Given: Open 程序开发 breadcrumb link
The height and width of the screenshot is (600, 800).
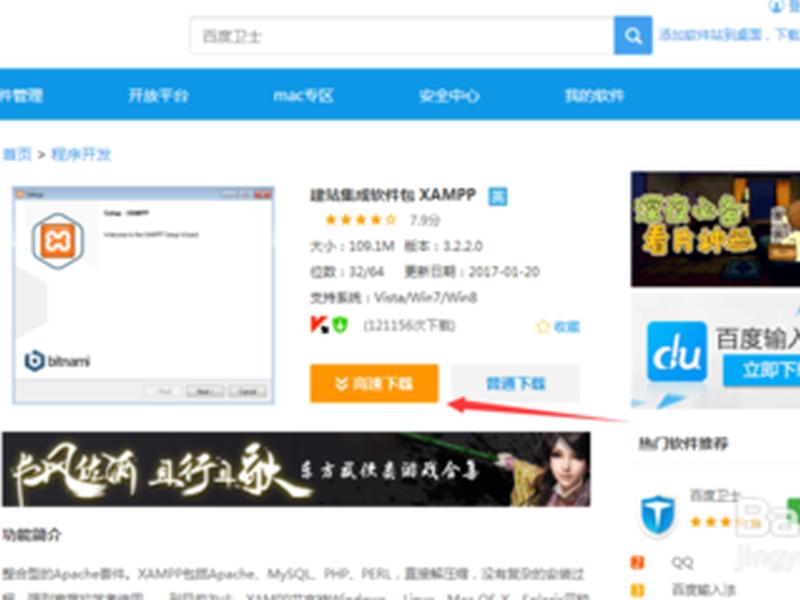Looking at the screenshot, I should [x=81, y=154].
